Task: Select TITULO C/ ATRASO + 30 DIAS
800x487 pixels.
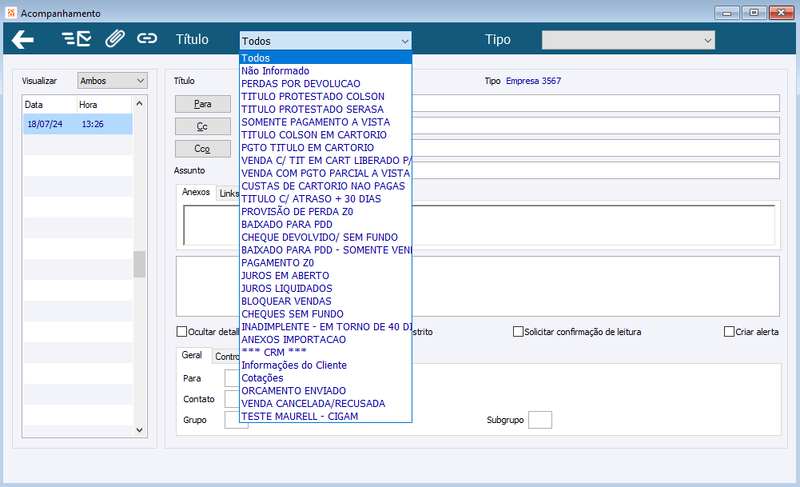Action: point(326,198)
